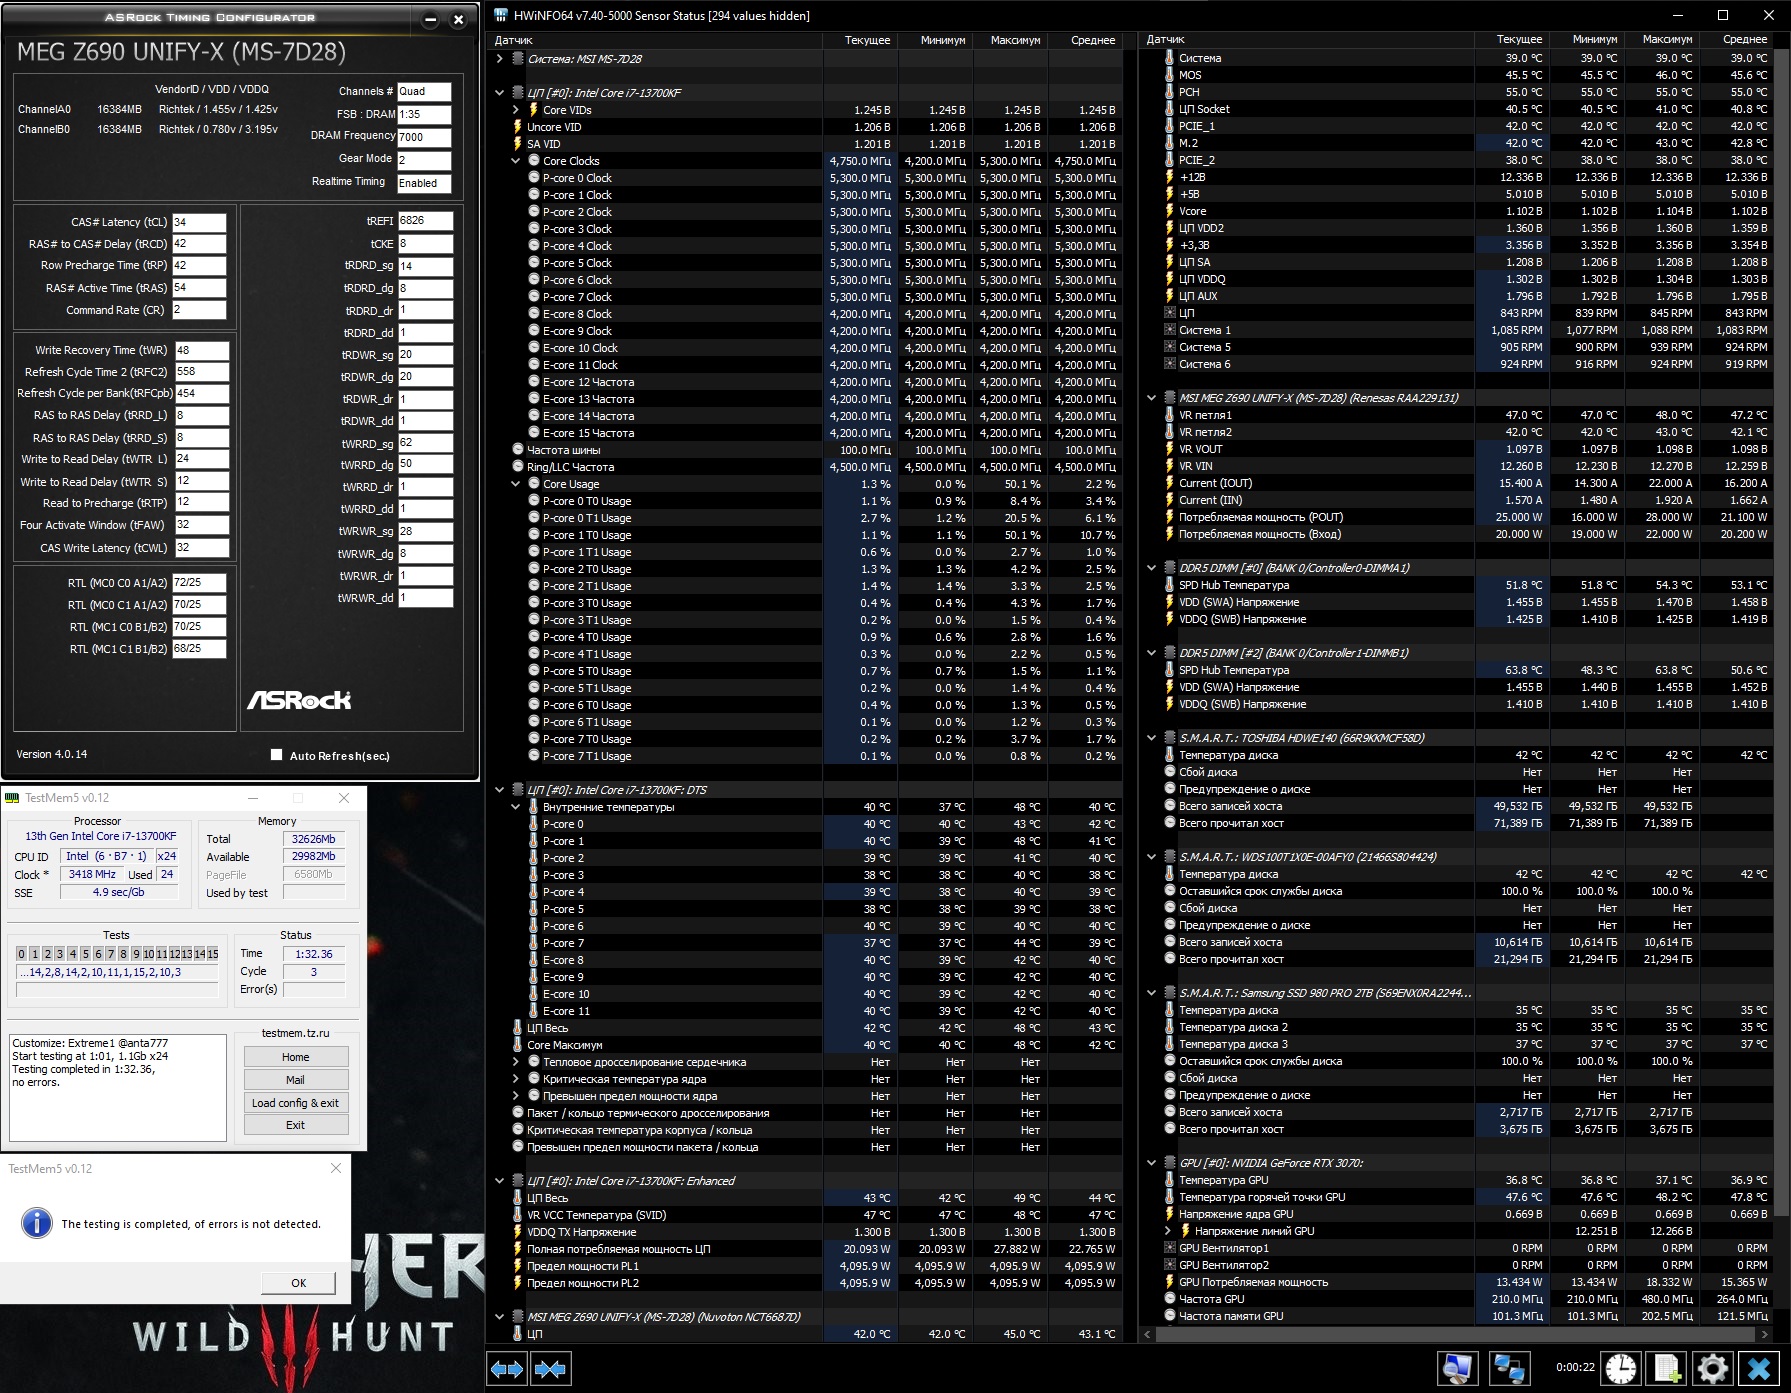This screenshot has width=1791, height=1393.
Task: Open the HWiNFO summary monitor icon
Action: click(x=1458, y=1369)
